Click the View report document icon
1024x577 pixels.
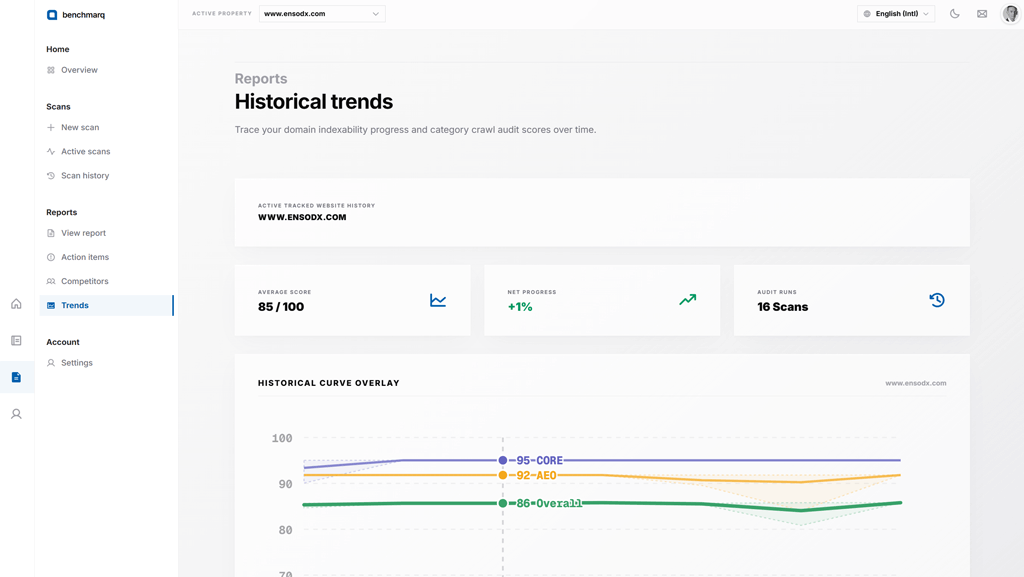(51, 233)
